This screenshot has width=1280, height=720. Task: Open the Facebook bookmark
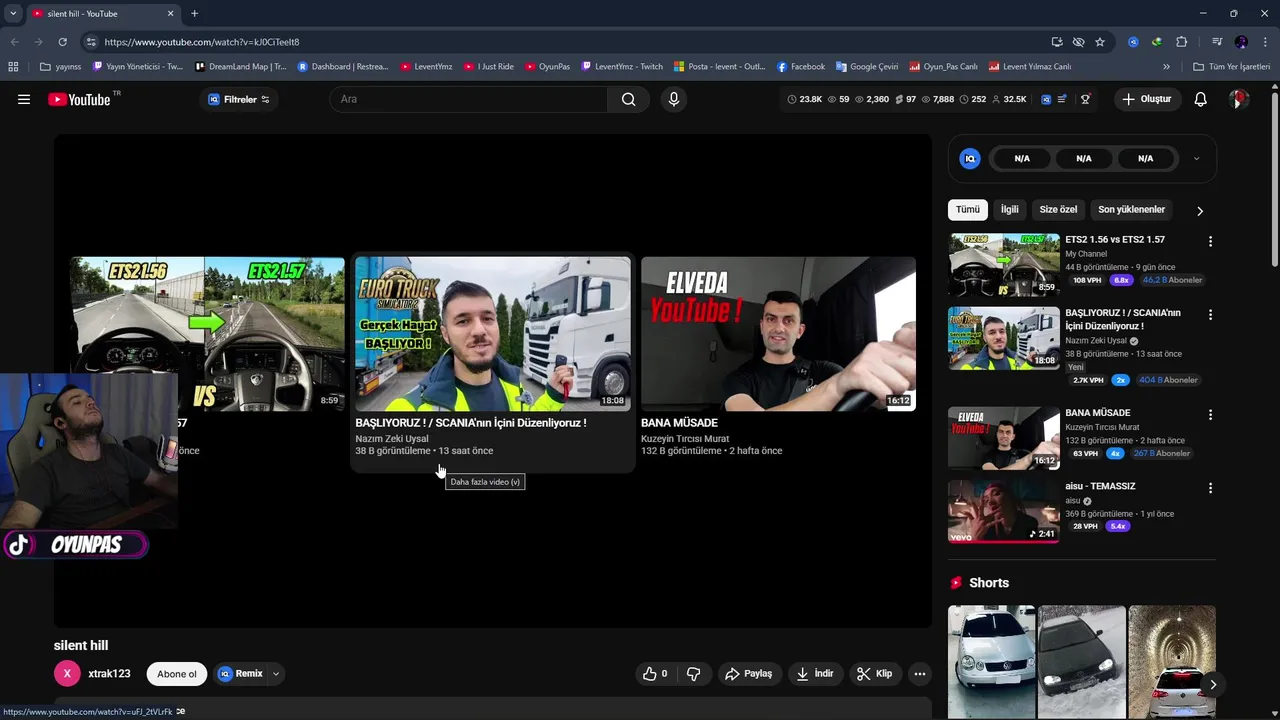click(801, 67)
